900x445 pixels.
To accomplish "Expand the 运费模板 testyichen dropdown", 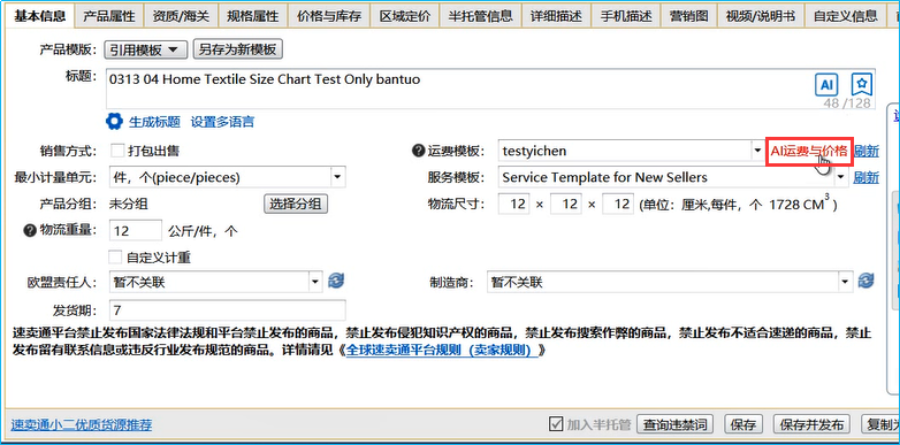I will (x=757, y=151).
